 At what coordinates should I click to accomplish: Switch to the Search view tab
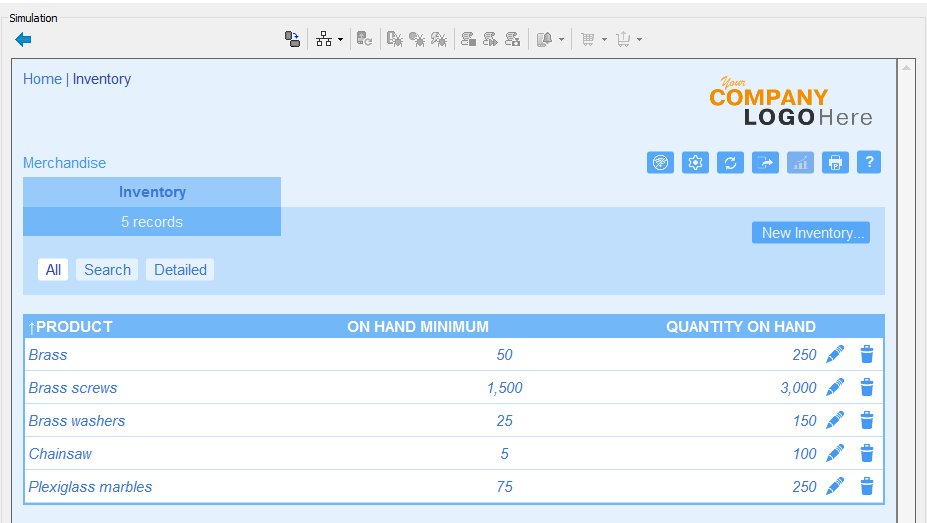[x=107, y=270]
